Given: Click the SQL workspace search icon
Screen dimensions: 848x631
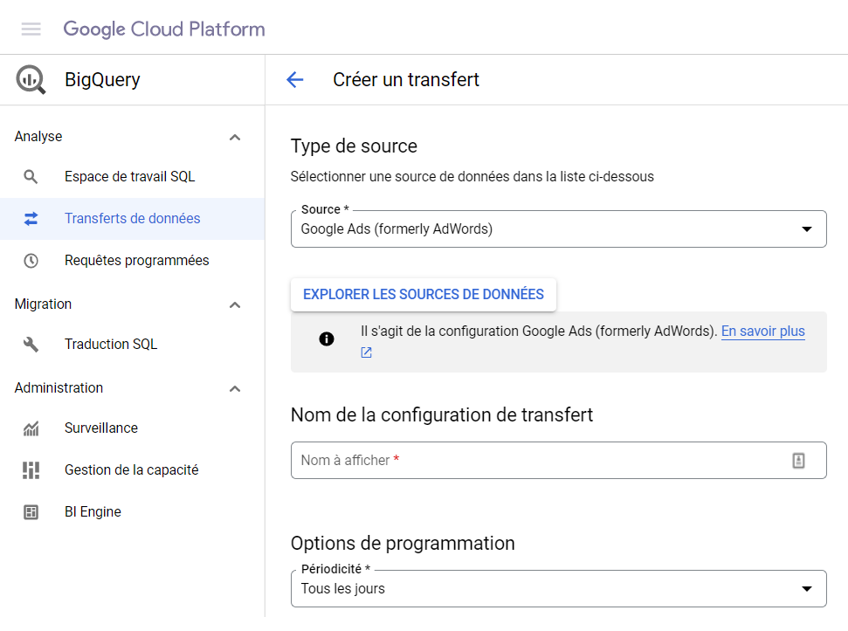Looking at the screenshot, I should point(31,177).
